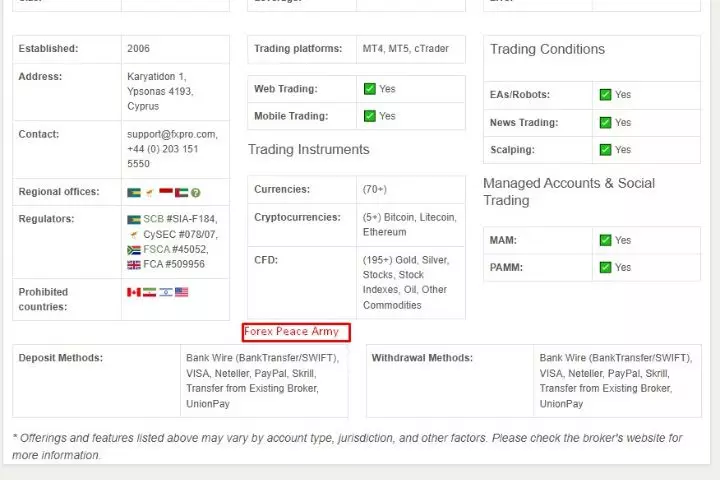Image resolution: width=720 pixels, height=480 pixels.
Task: Click the address Karyatidon 1, Ypsonas 4193
Action: pos(160,84)
